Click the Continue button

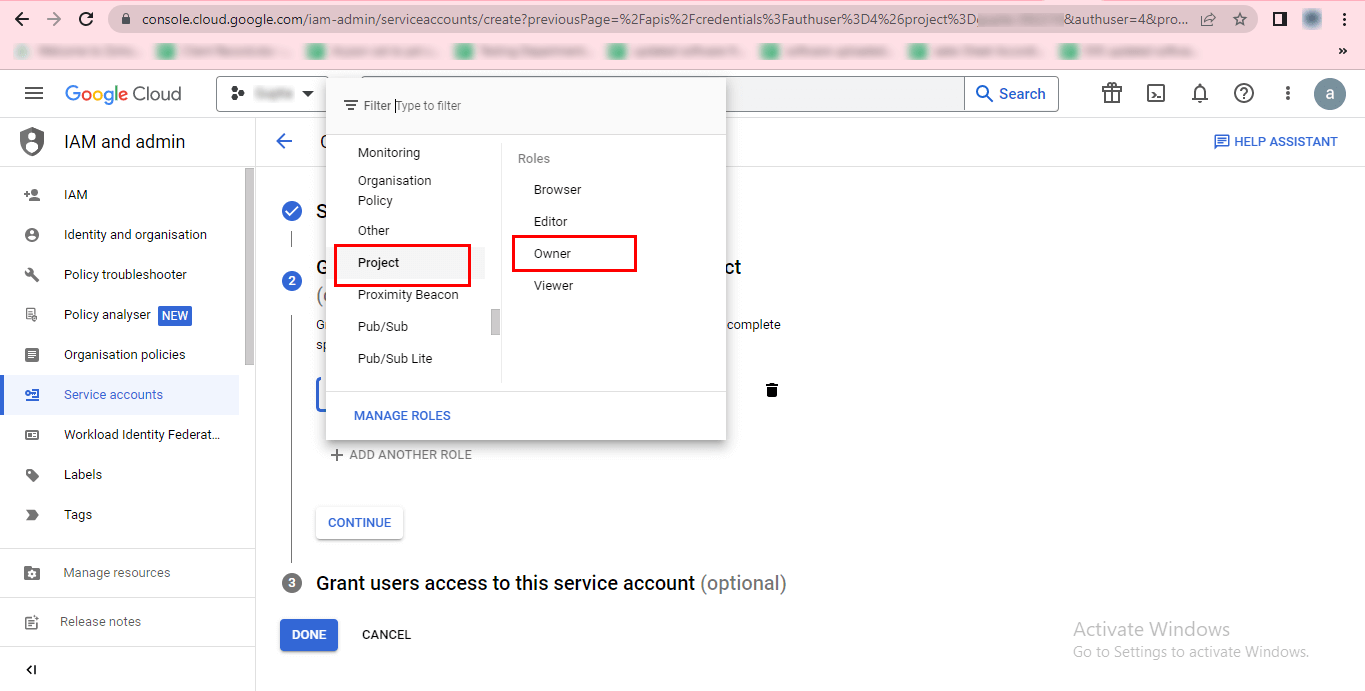(359, 523)
